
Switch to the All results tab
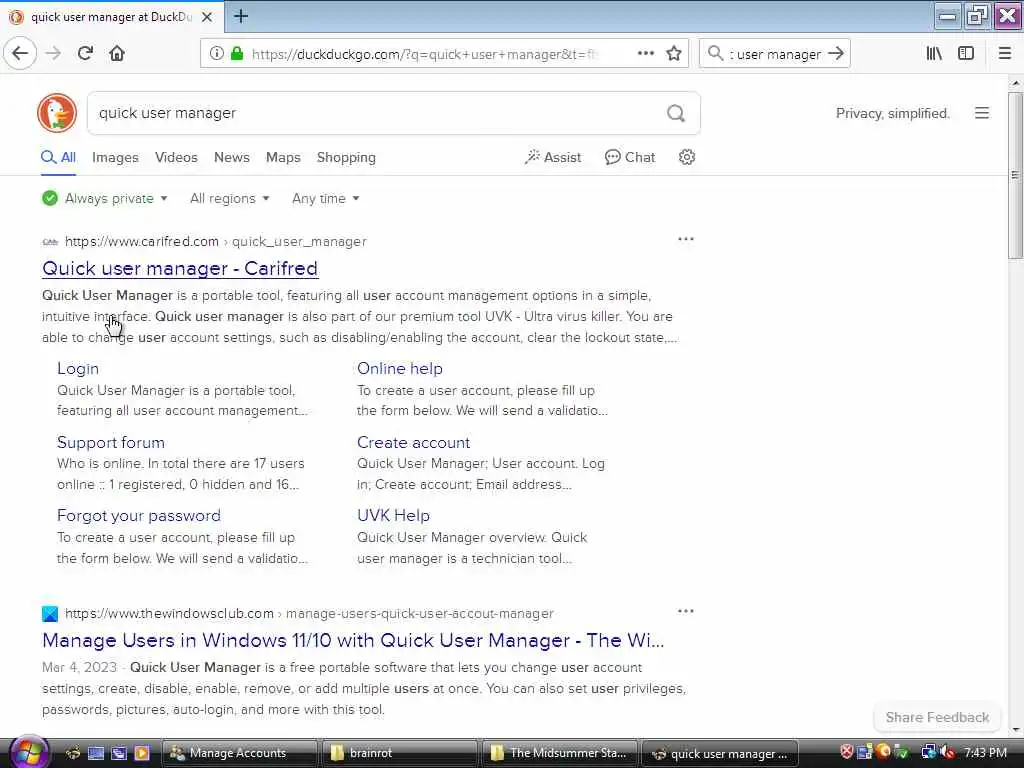(59, 157)
